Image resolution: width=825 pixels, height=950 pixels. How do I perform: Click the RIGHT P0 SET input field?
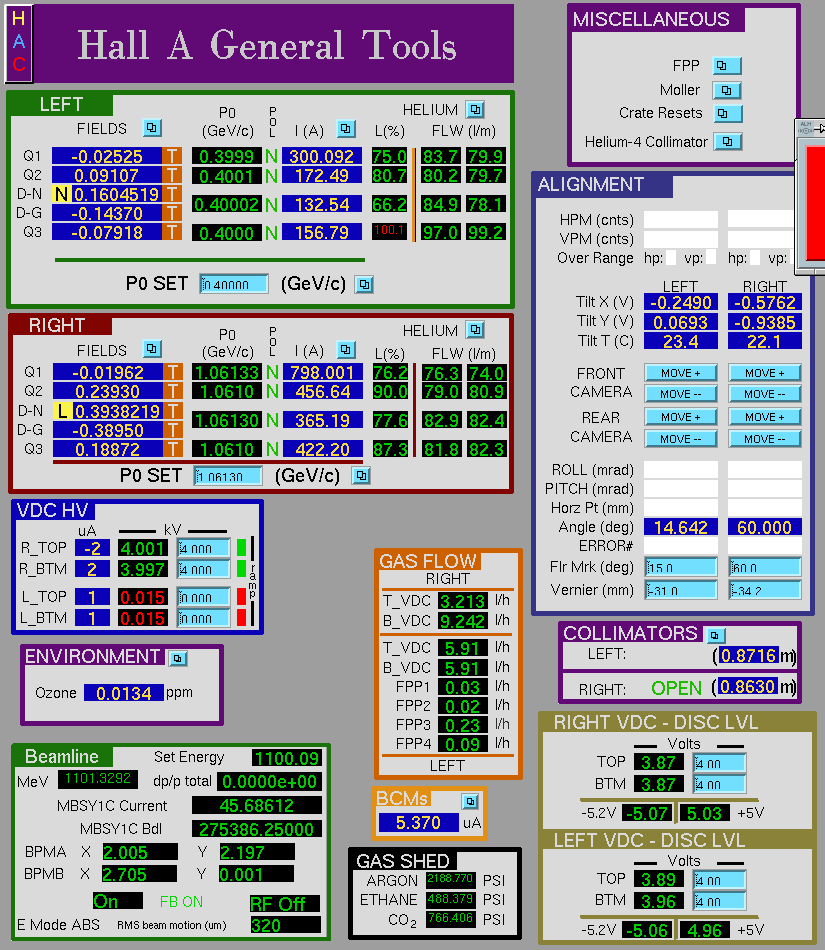[228, 476]
